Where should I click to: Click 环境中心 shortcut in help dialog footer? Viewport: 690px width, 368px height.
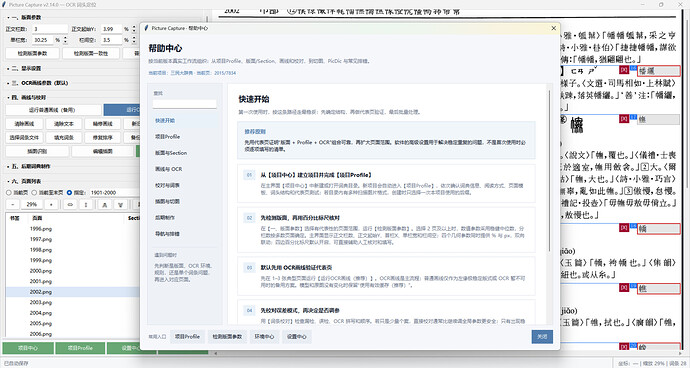coord(264,337)
